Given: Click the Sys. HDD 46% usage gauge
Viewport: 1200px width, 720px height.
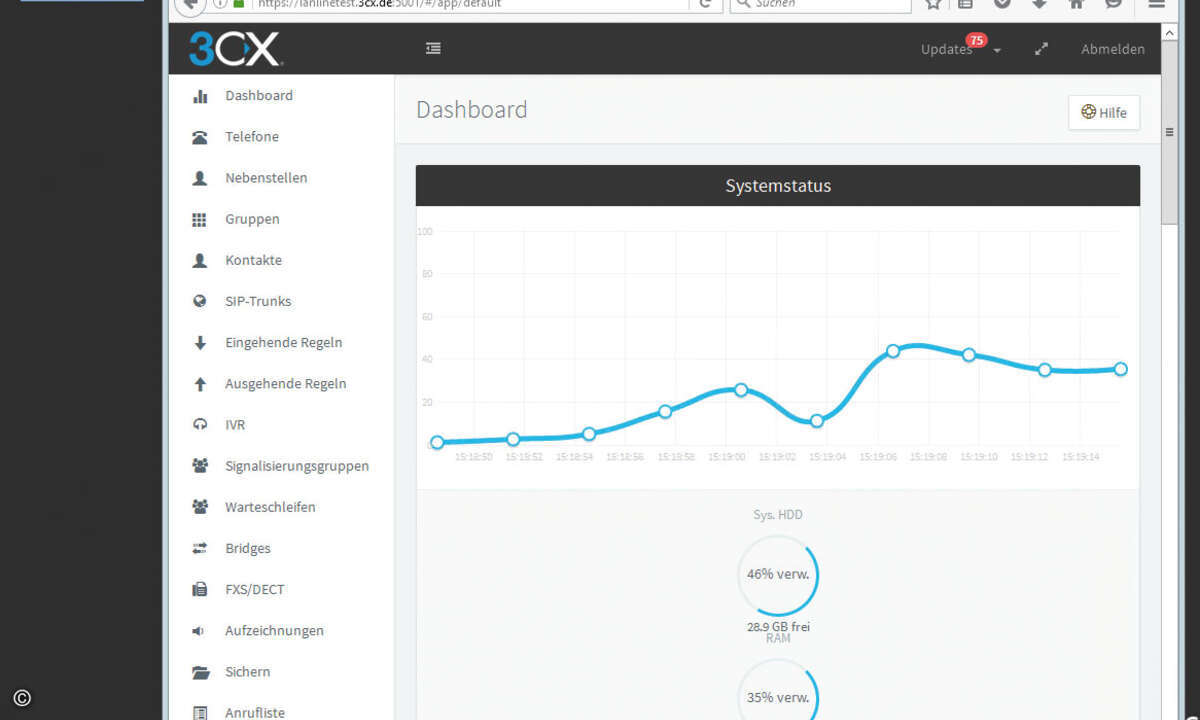Looking at the screenshot, I should [778, 575].
